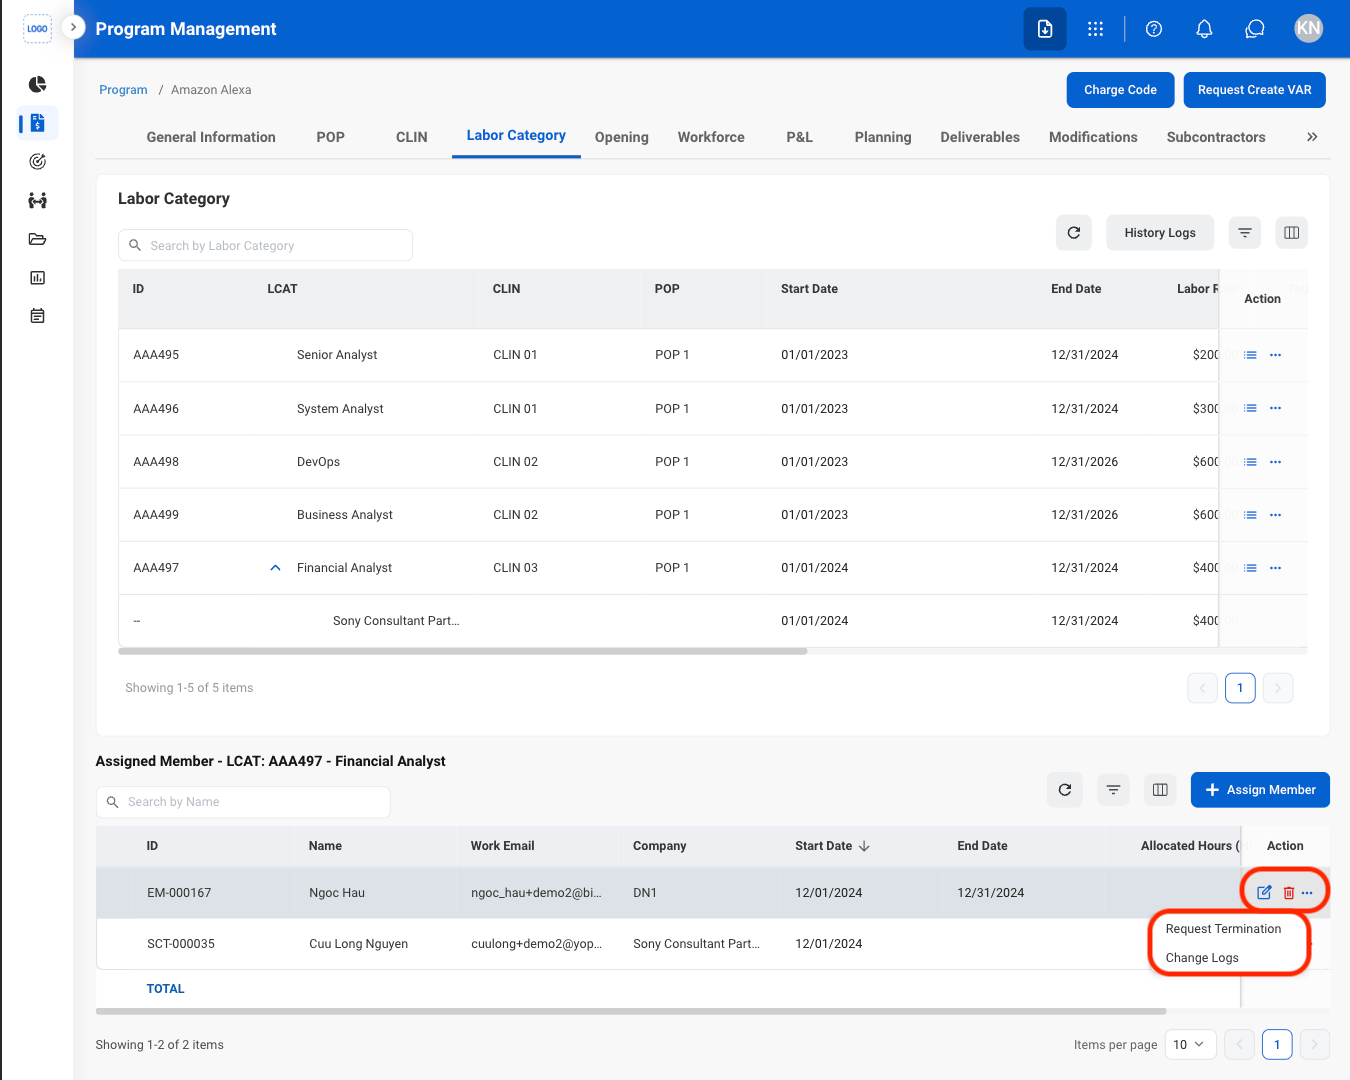Open more actions for AAA496 row
Viewport: 1350px width, 1080px height.
[1275, 408]
